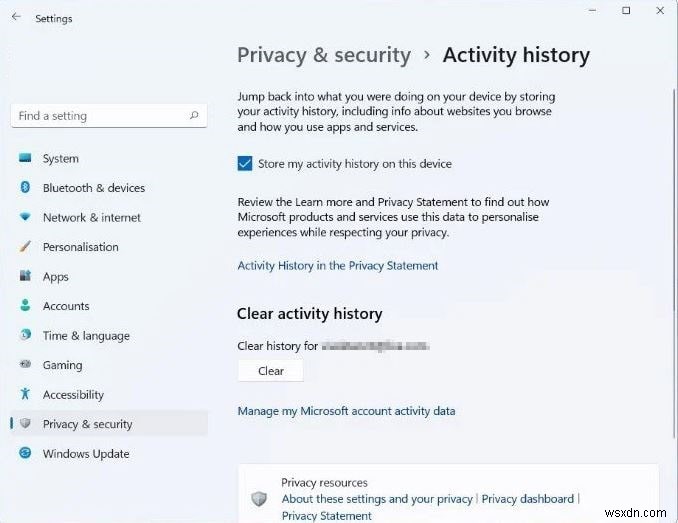Open the Privacy Statement link under resources
Viewport: 678px width, 523px height.
[x=326, y=516]
